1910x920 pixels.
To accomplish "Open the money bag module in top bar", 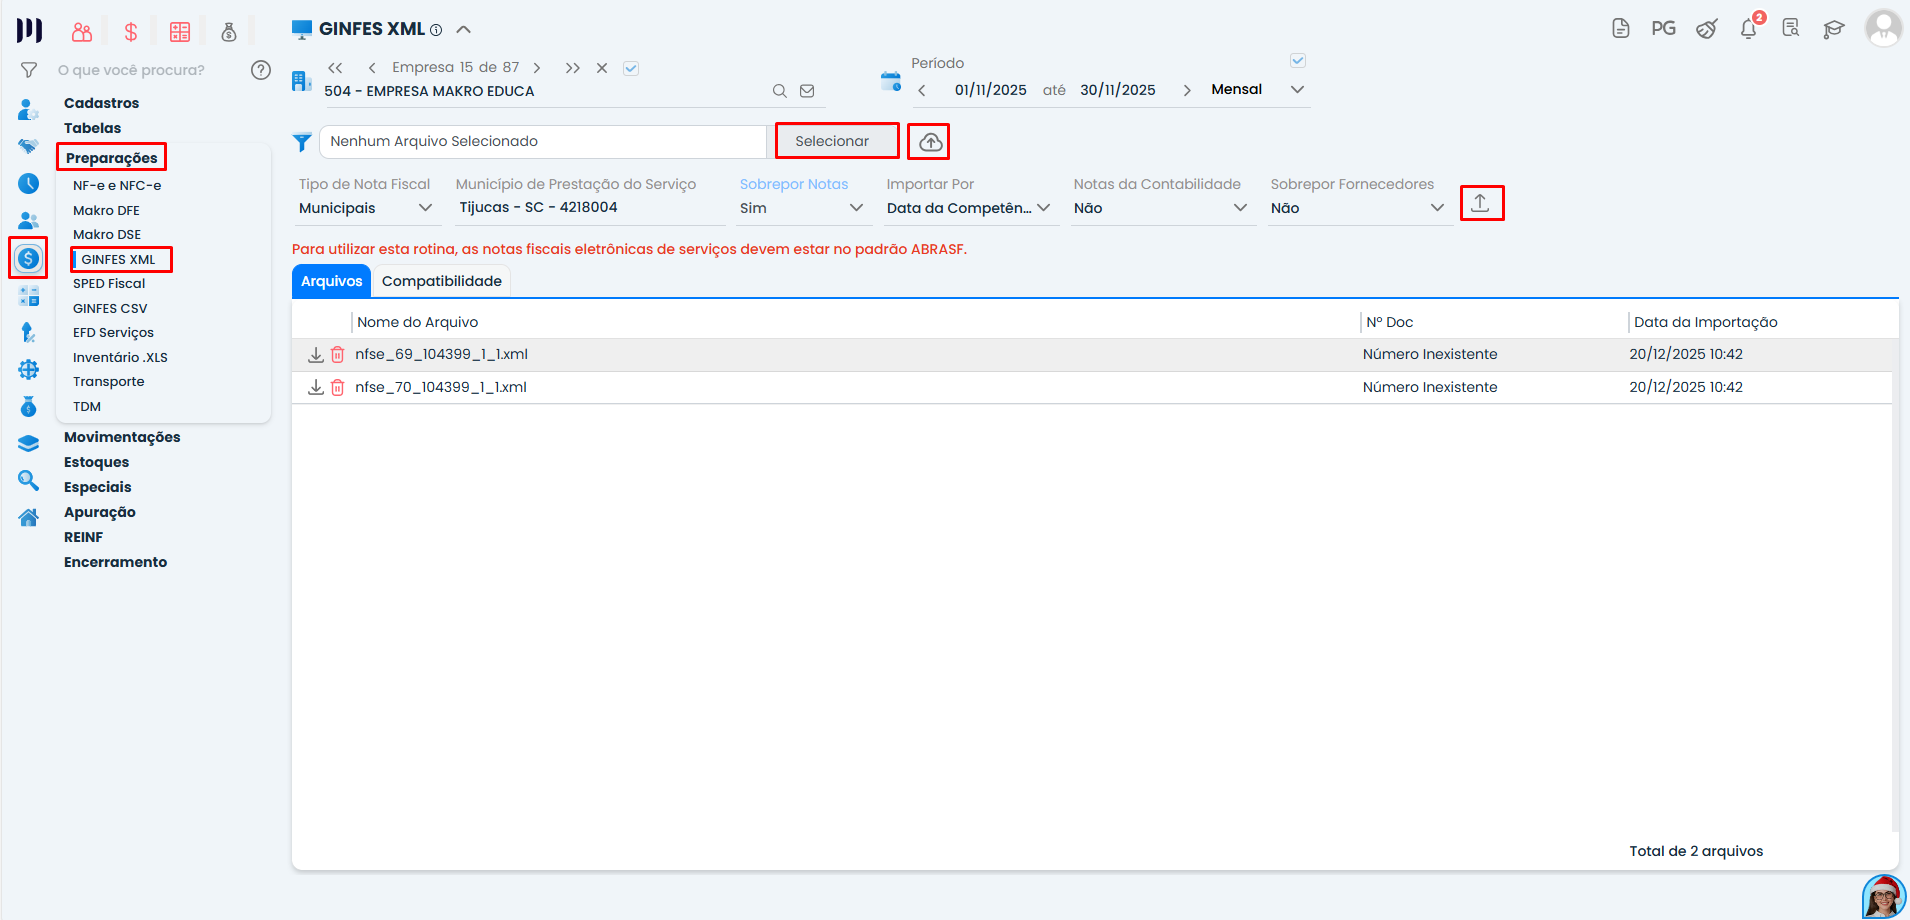I will point(229,32).
